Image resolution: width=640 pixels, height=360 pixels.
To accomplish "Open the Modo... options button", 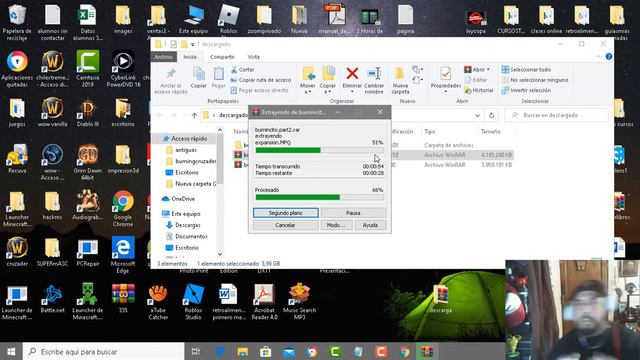I will click(336, 225).
